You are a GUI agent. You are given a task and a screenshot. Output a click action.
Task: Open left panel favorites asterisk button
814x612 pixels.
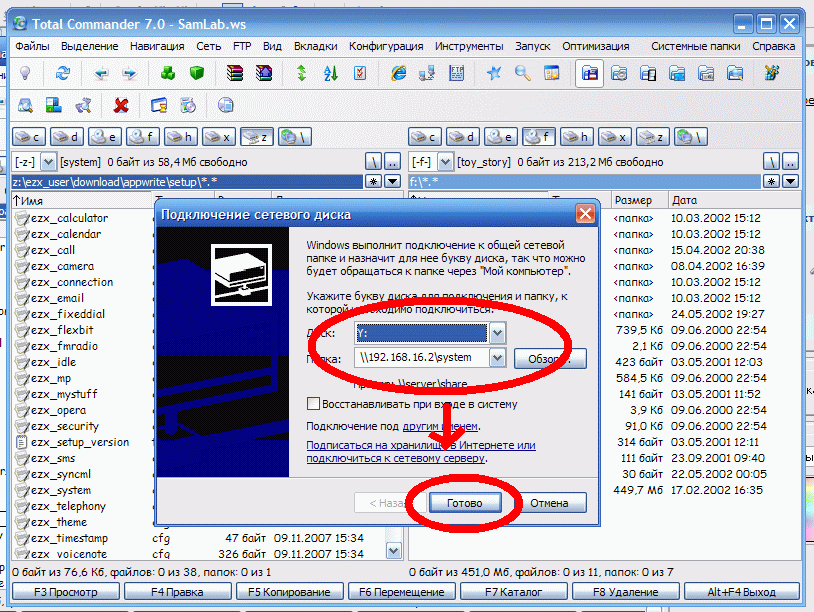point(374,182)
